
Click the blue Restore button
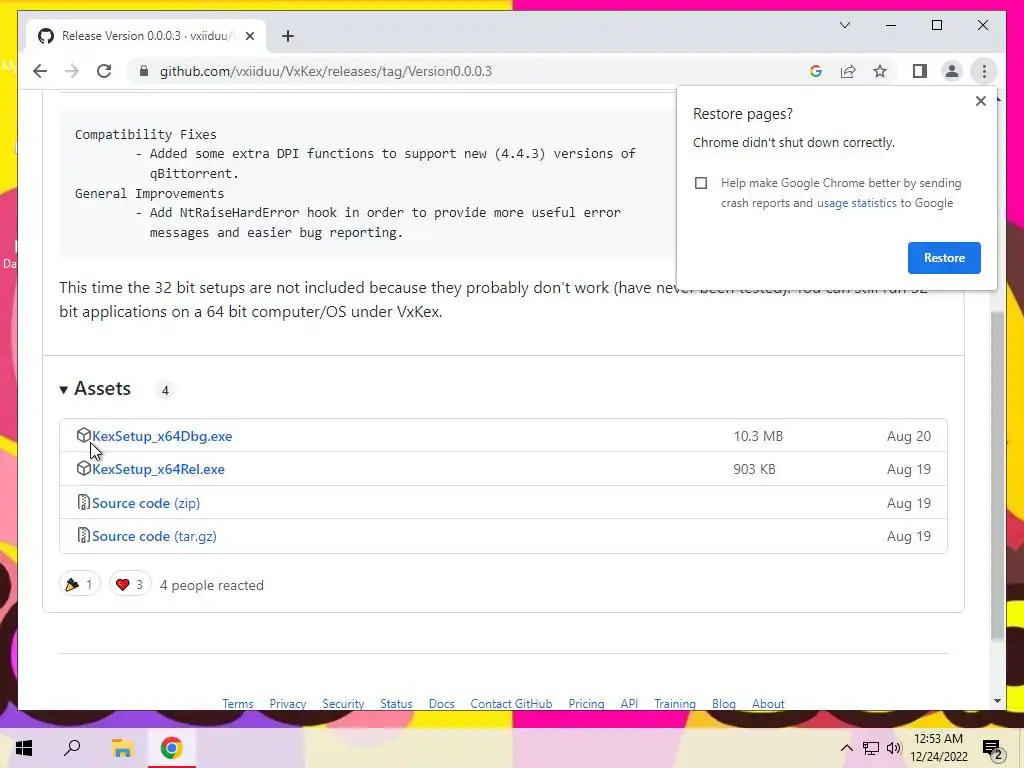click(x=944, y=257)
